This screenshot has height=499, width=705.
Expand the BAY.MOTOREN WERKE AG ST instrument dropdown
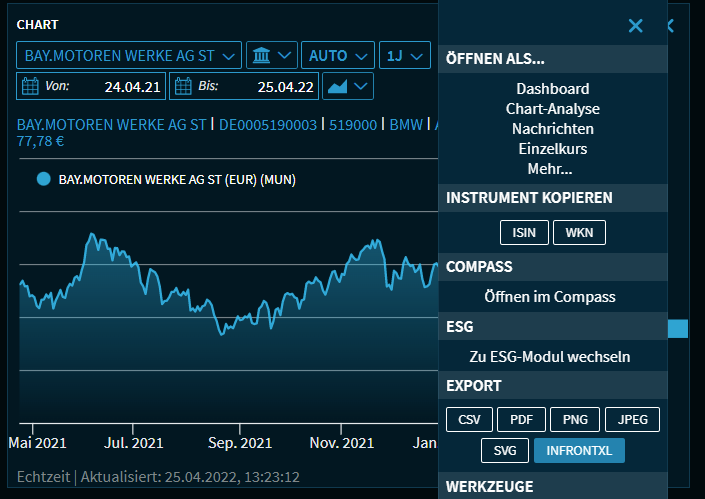click(129, 55)
